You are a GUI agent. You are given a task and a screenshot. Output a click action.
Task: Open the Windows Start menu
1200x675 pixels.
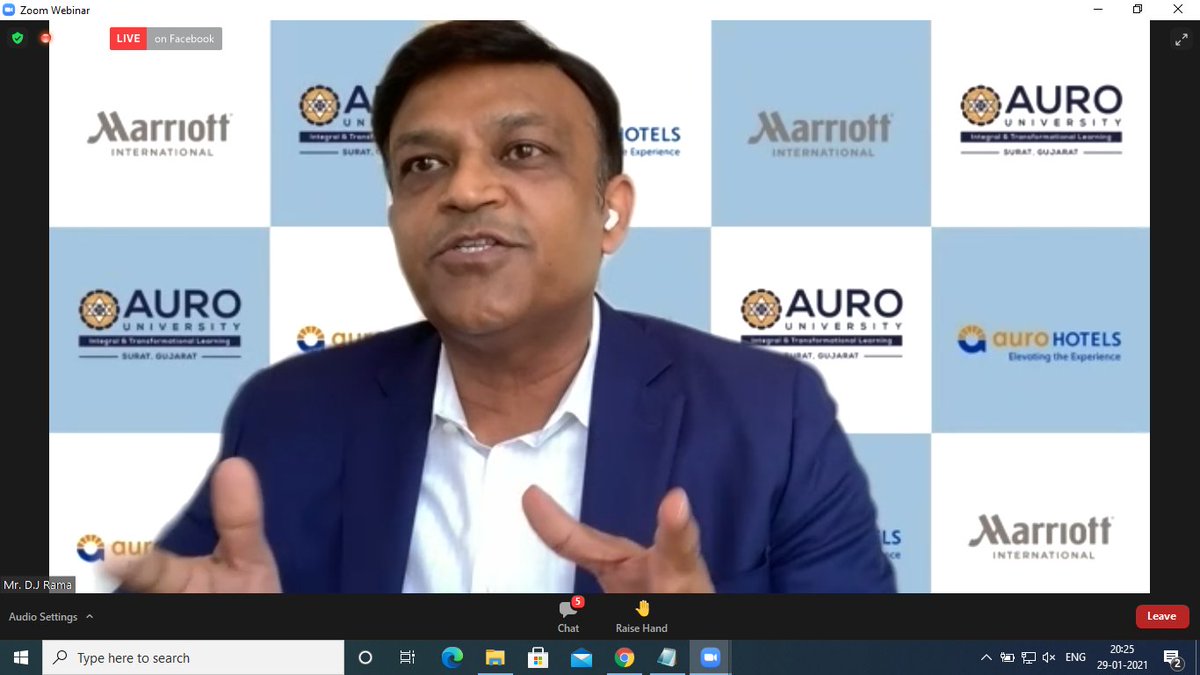22,657
